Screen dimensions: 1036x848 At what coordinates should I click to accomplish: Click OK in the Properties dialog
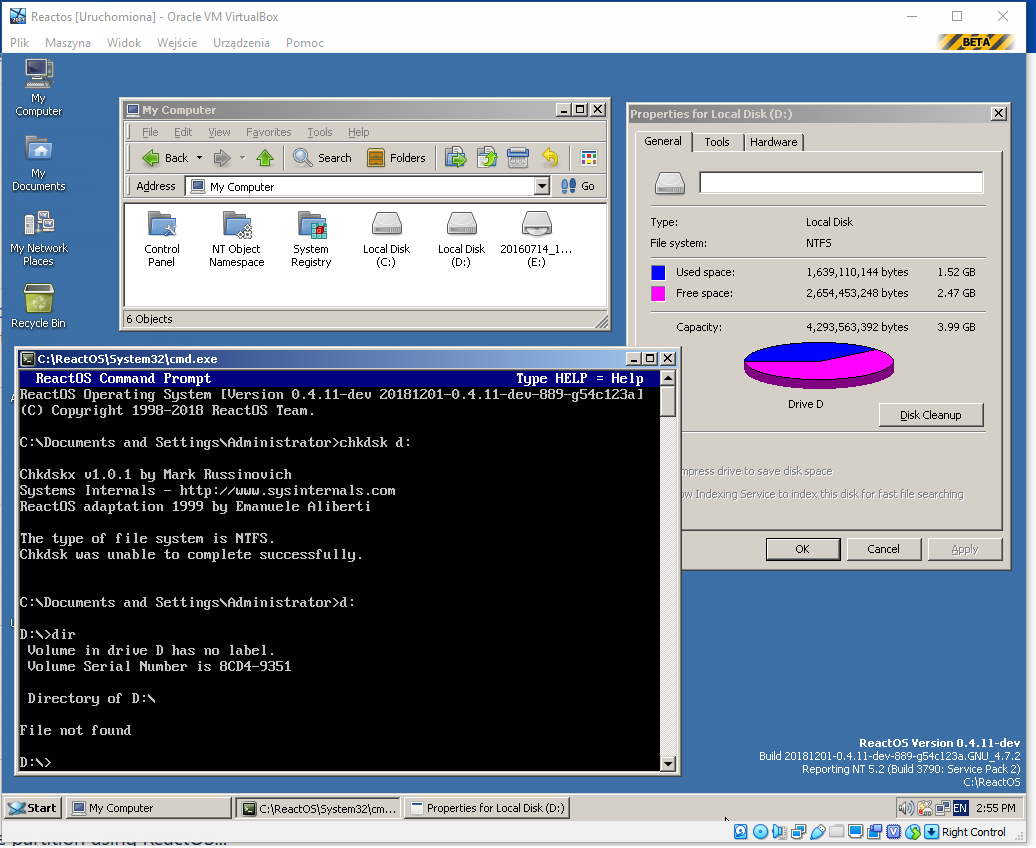point(803,549)
